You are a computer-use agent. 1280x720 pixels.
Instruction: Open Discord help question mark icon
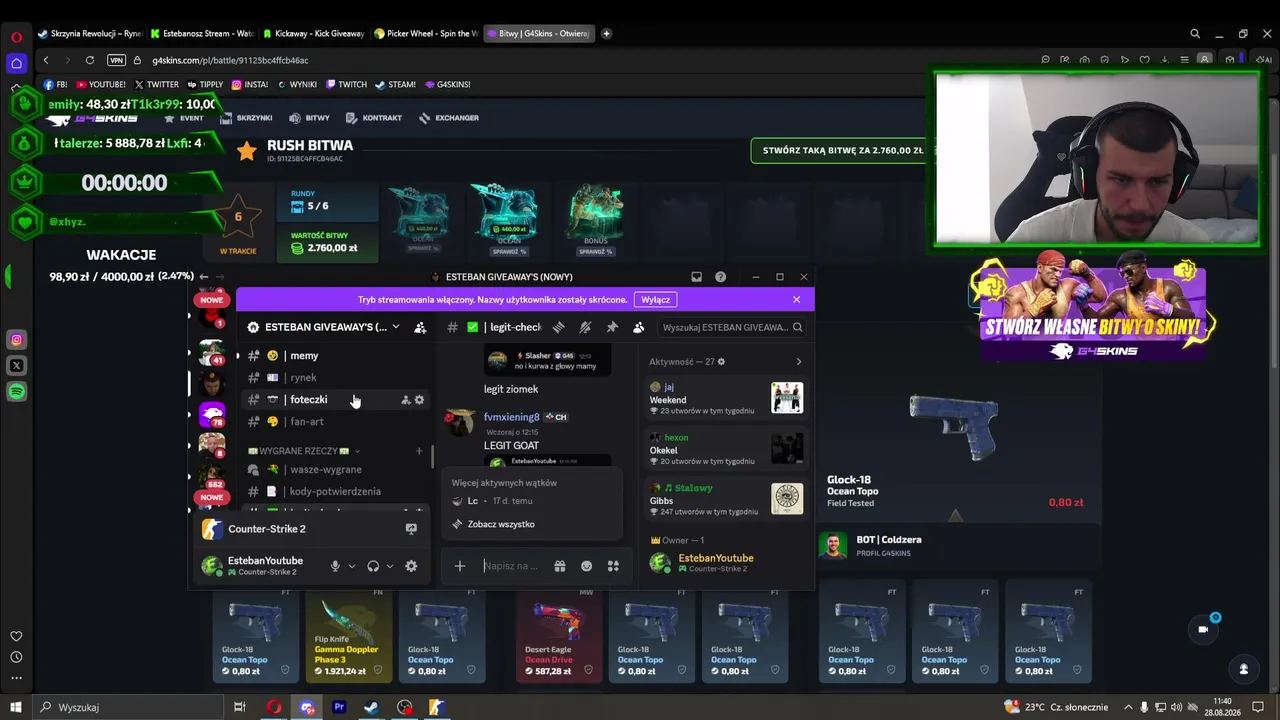click(x=720, y=277)
